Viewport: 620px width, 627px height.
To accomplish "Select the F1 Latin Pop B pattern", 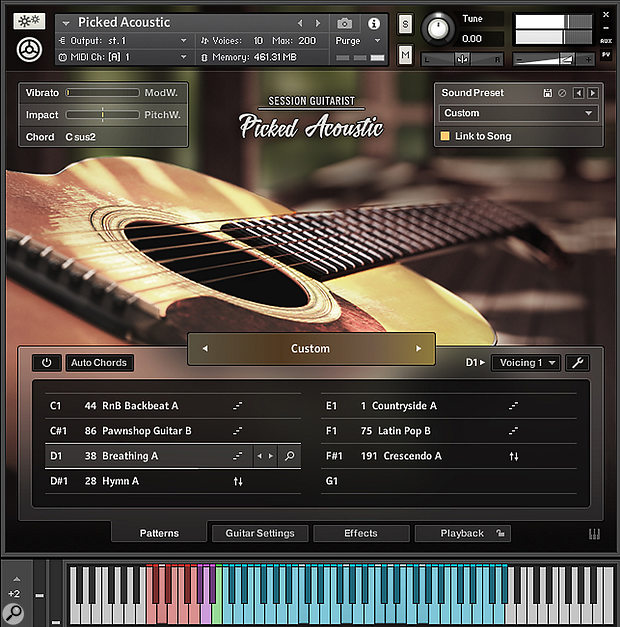I will point(449,431).
